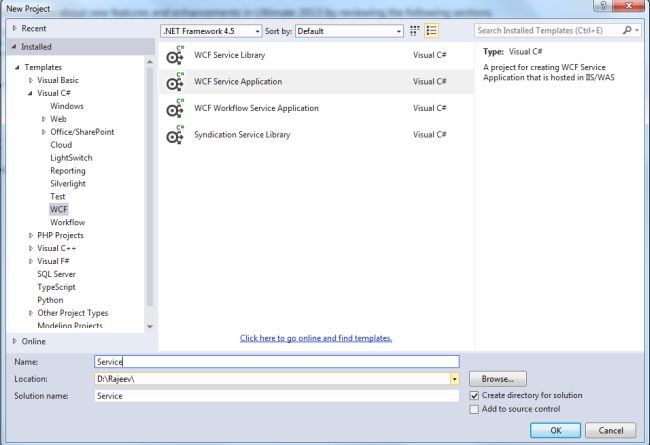Select WCF Service Application template name
Viewport: 650px width, 445px height.
point(238,82)
